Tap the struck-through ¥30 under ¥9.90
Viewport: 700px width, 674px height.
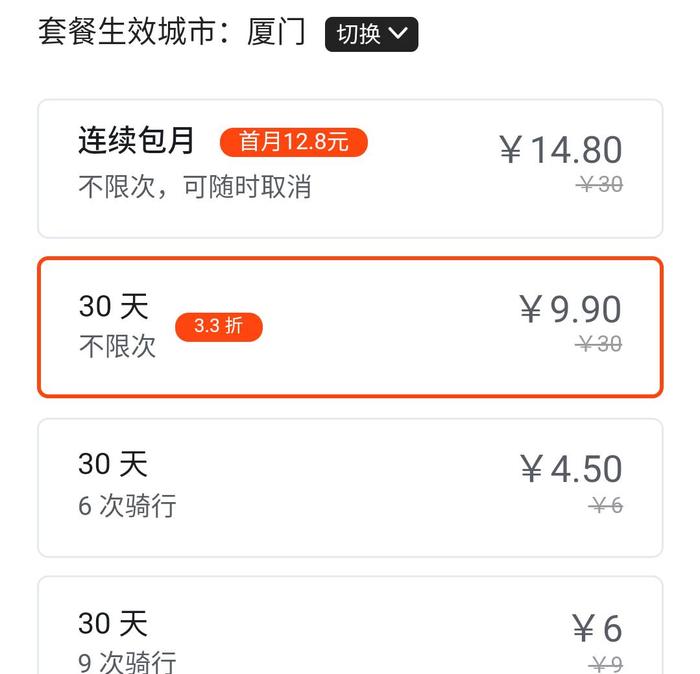tap(598, 344)
